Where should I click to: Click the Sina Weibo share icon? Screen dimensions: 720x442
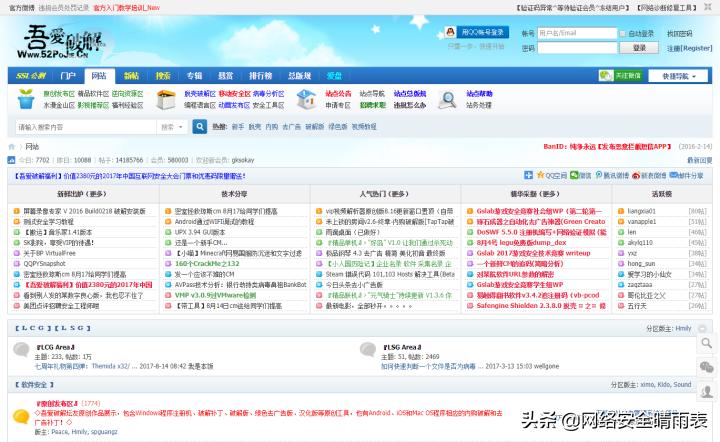click(x=636, y=175)
